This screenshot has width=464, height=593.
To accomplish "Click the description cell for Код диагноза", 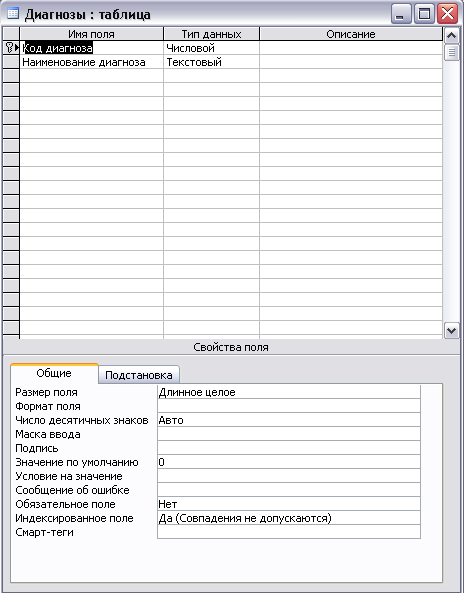I will 351,48.
